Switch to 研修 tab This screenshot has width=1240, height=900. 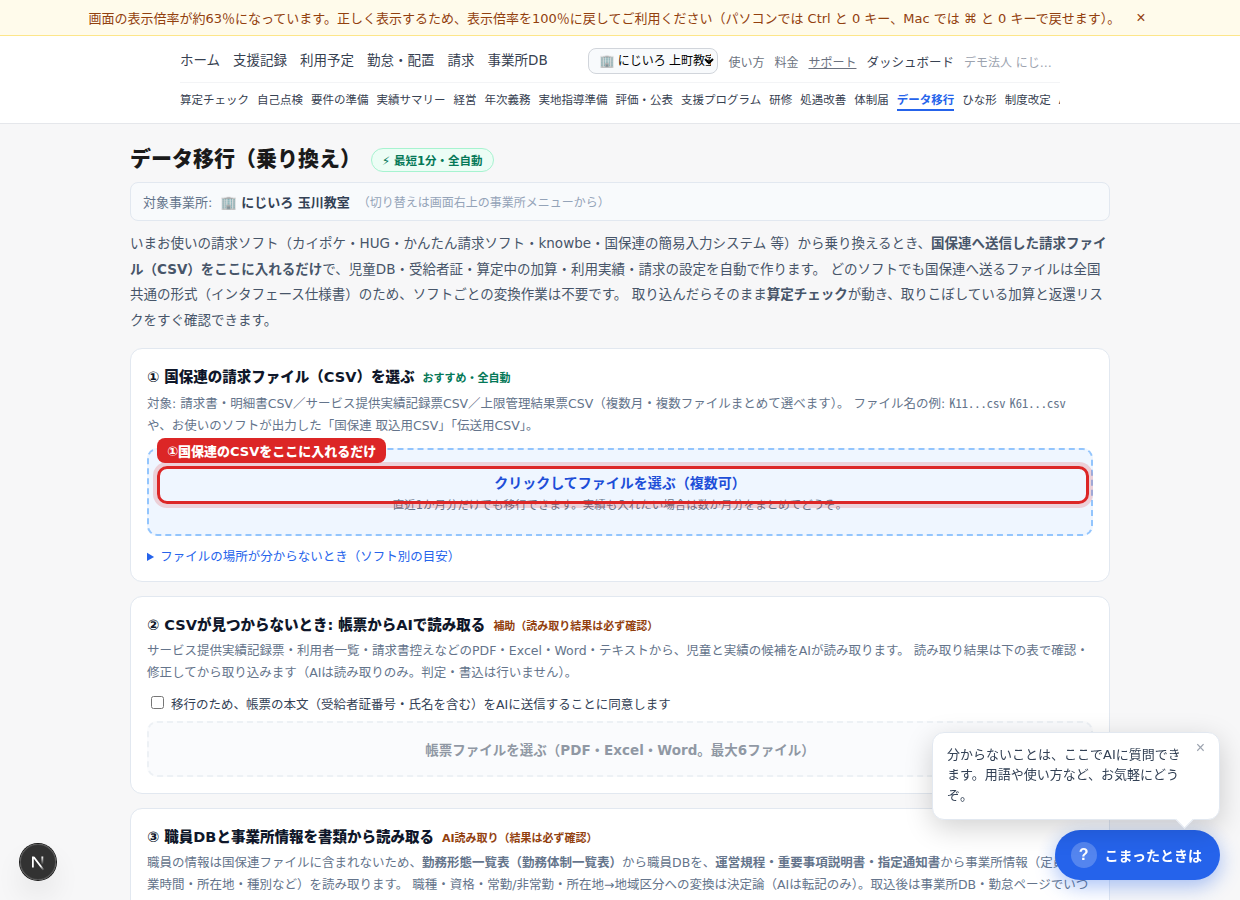tap(781, 100)
